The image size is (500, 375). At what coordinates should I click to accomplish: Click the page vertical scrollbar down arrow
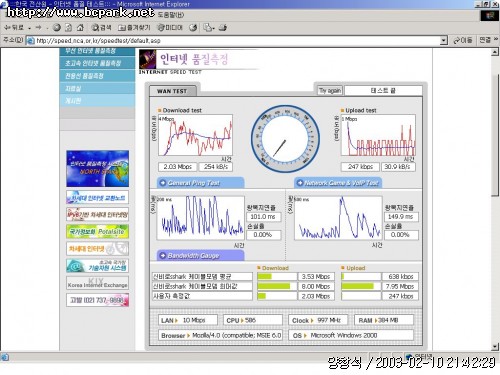click(x=495, y=347)
